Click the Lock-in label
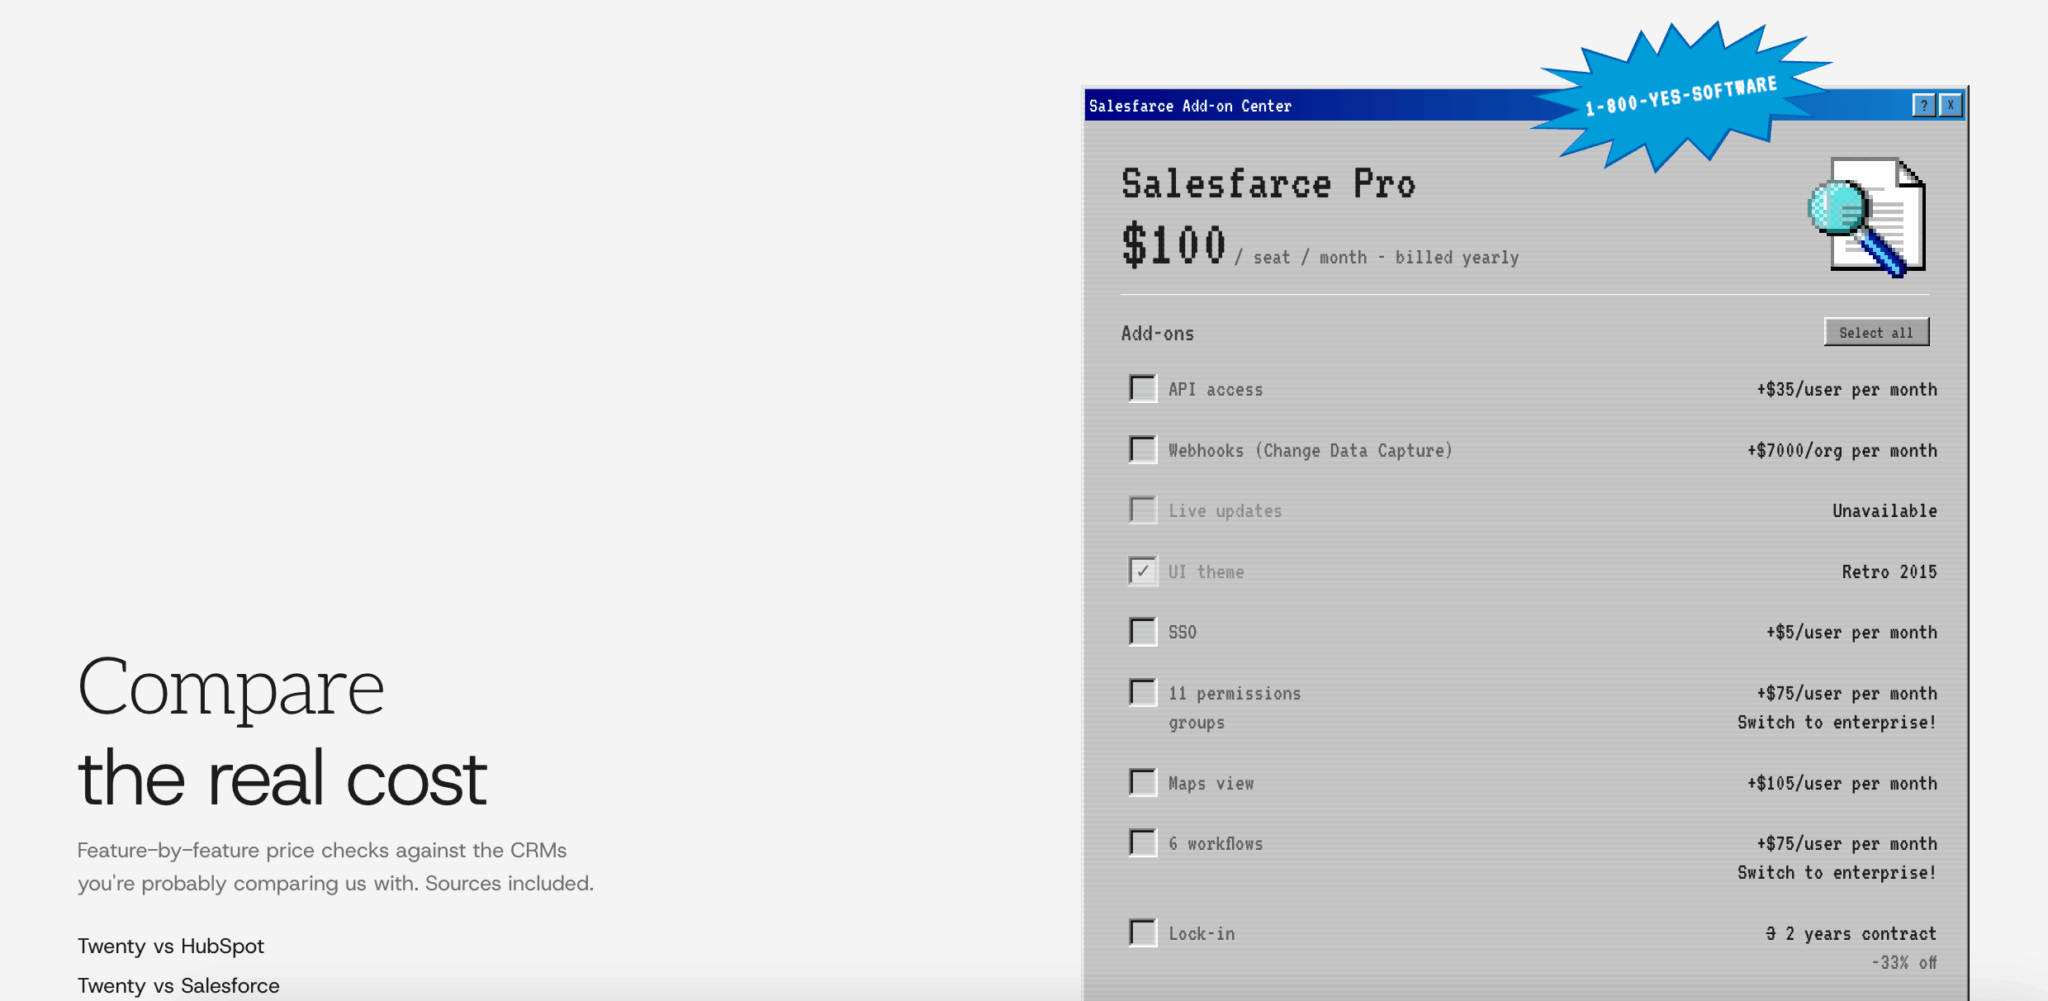Image resolution: width=2048 pixels, height=1001 pixels. 1201,934
